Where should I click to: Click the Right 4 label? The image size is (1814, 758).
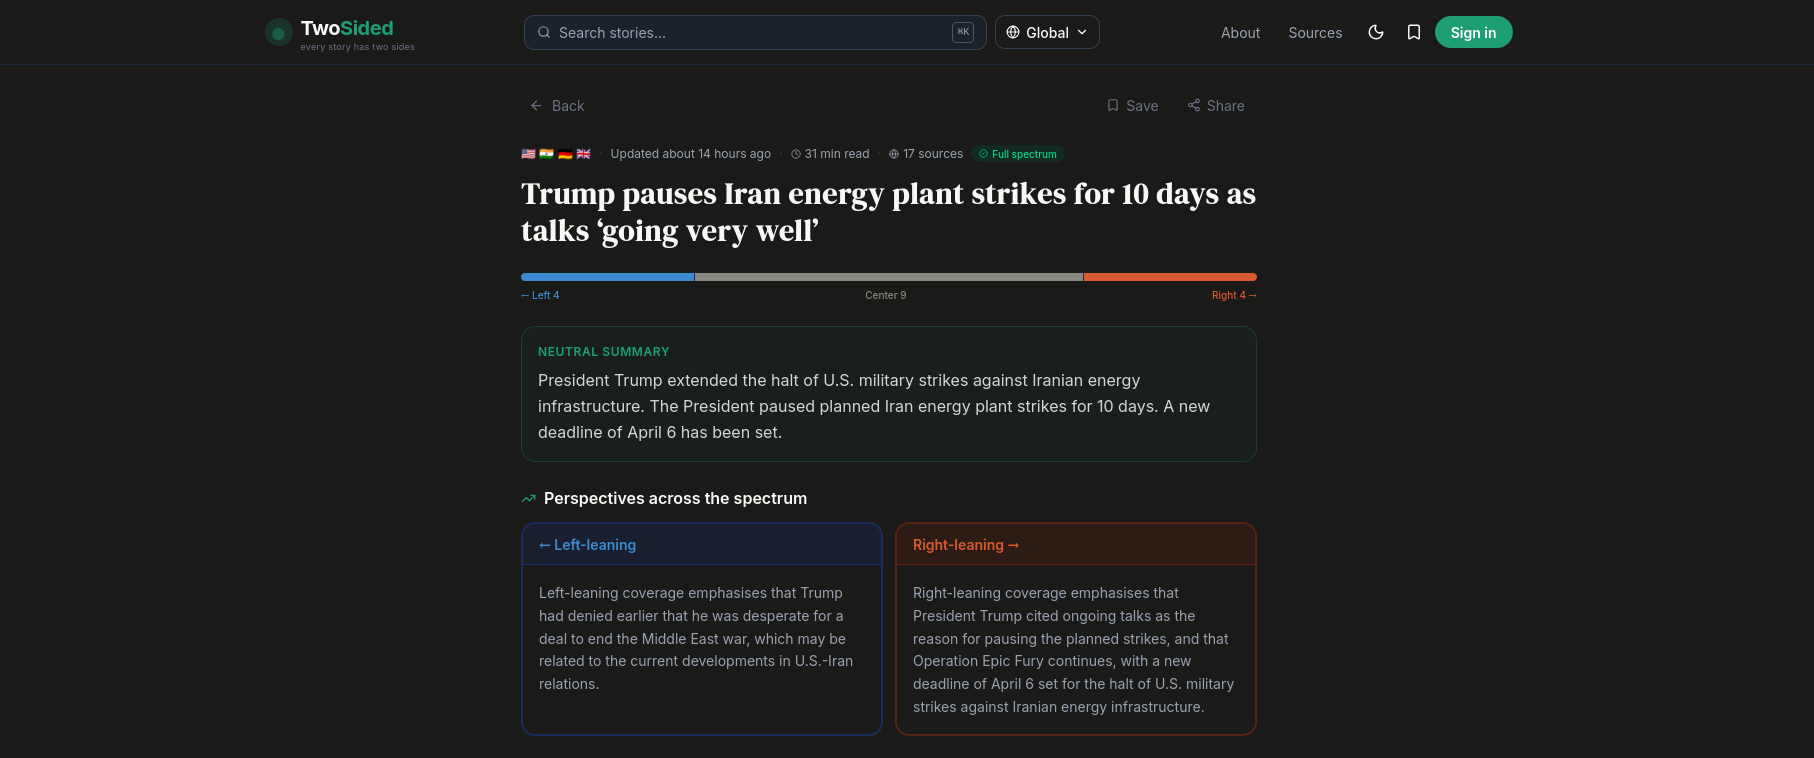pyautogui.click(x=1234, y=295)
